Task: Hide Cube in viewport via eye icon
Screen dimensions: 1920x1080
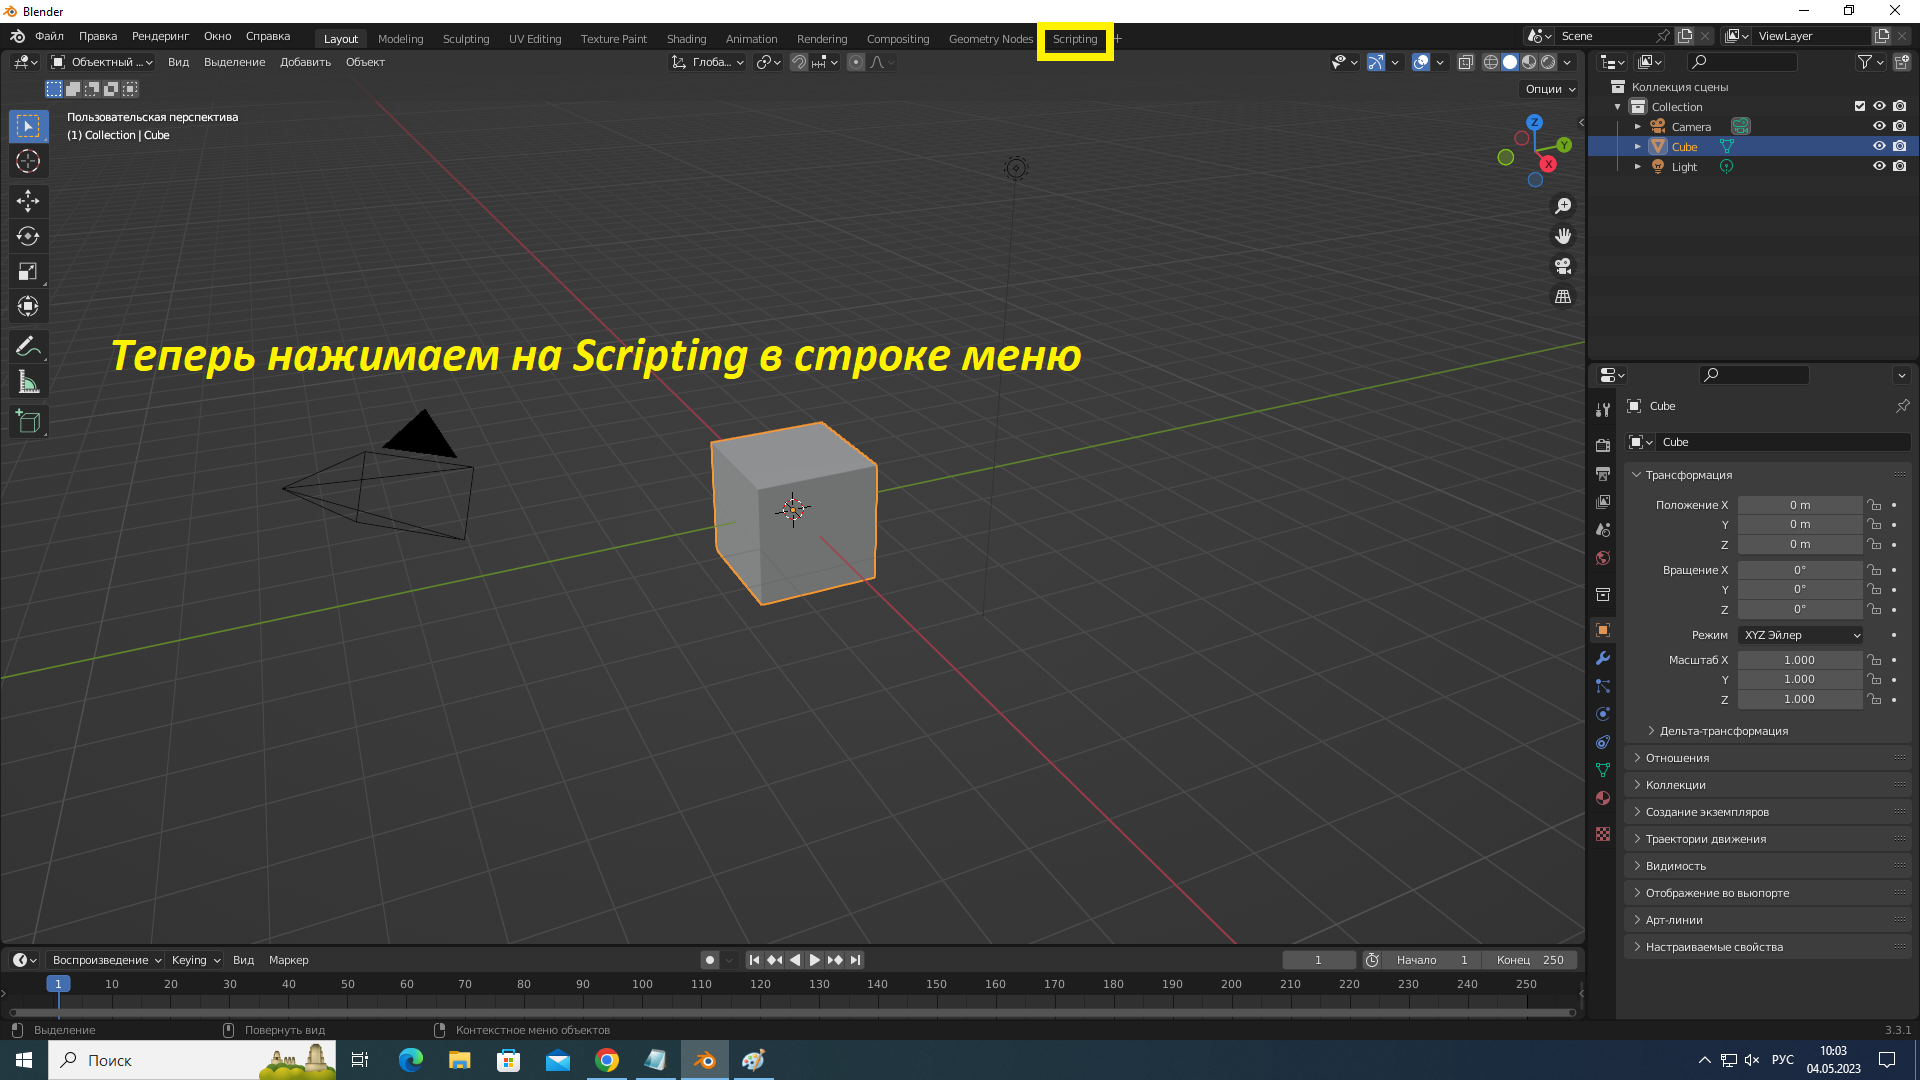Action: pos(1879,146)
